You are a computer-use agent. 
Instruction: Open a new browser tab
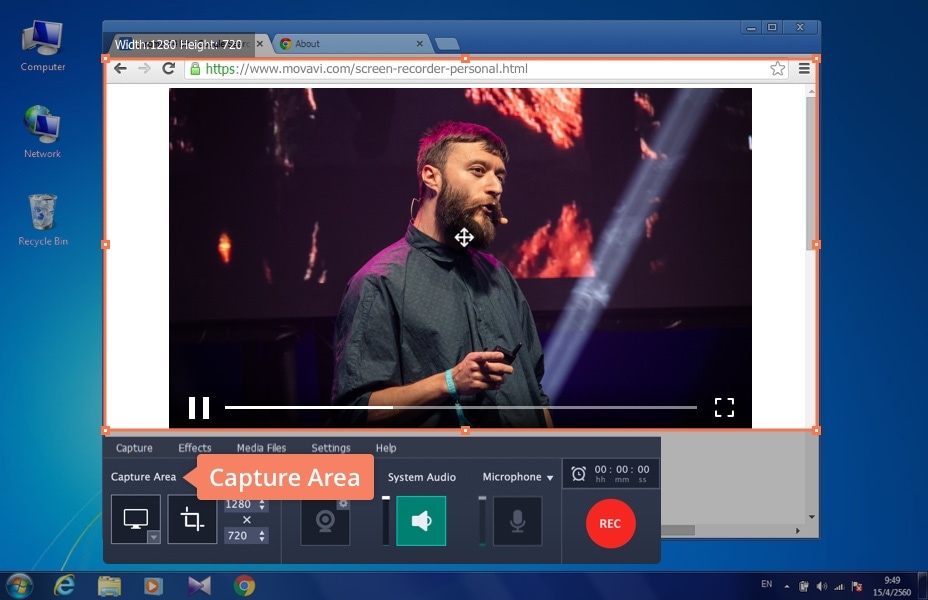point(447,44)
